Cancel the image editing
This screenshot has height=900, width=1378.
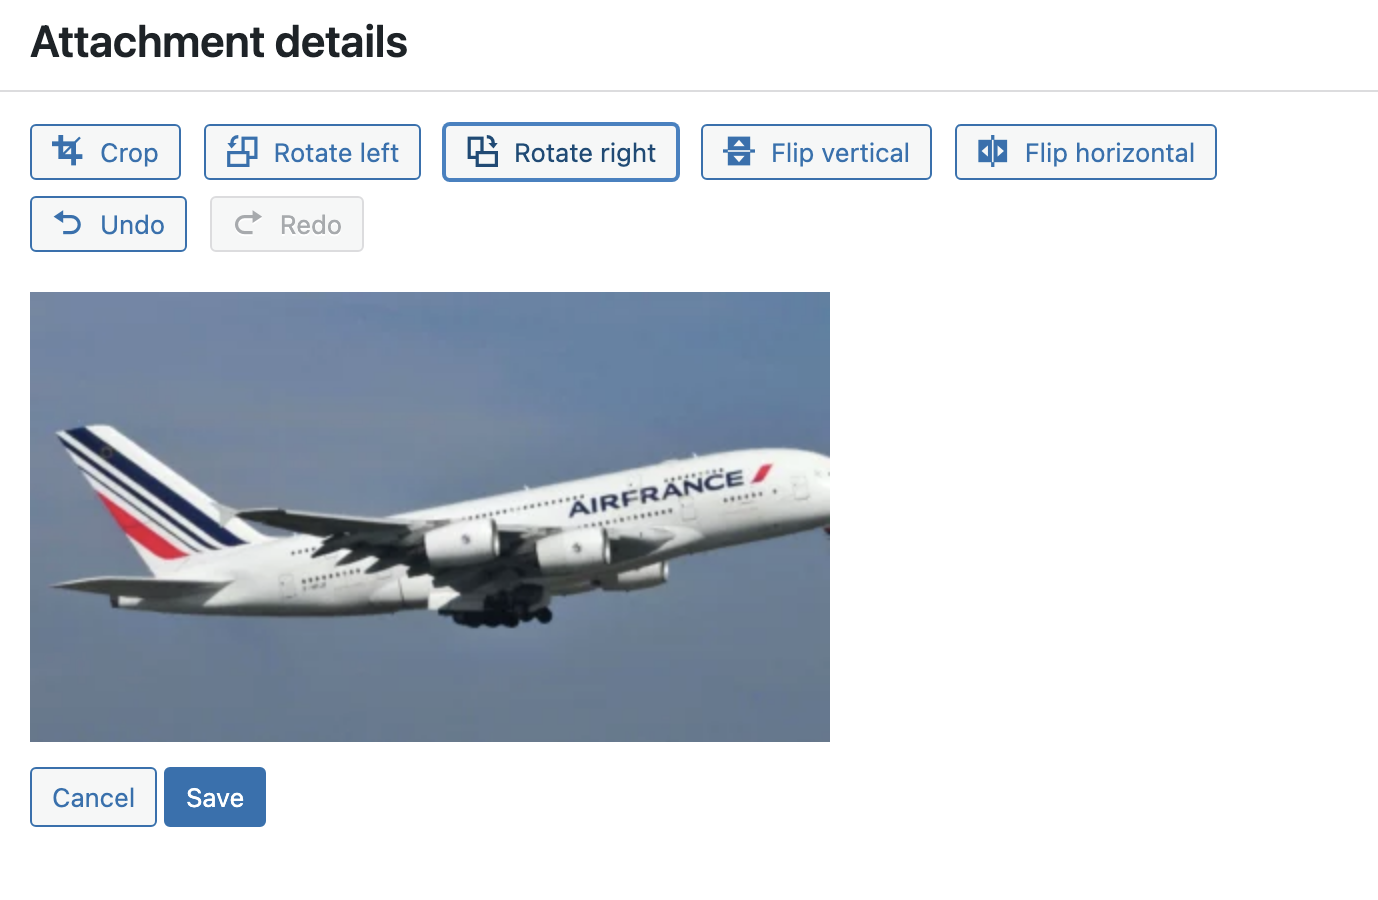coord(93,797)
